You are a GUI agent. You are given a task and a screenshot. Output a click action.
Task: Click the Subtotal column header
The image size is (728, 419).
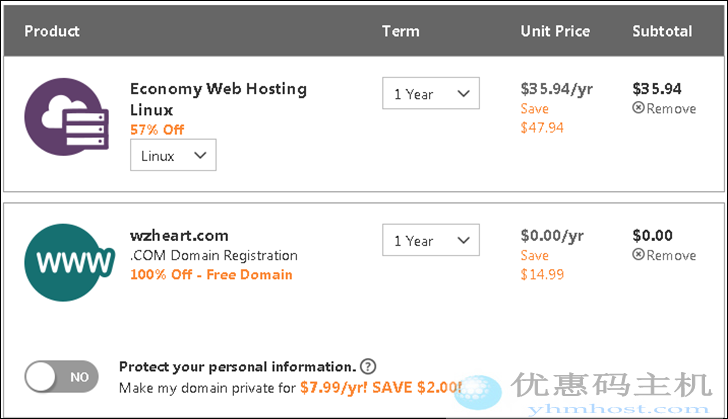tap(662, 31)
